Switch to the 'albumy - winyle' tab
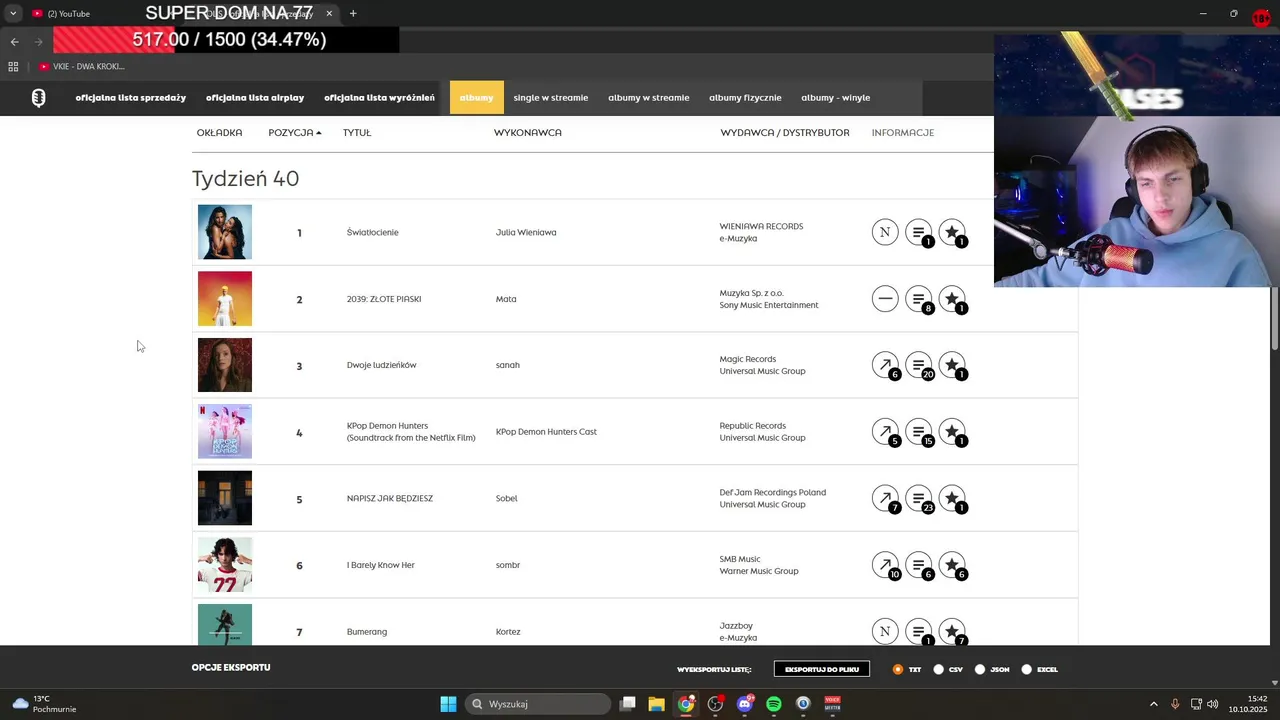Viewport: 1280px width, 720px height. 836,98
